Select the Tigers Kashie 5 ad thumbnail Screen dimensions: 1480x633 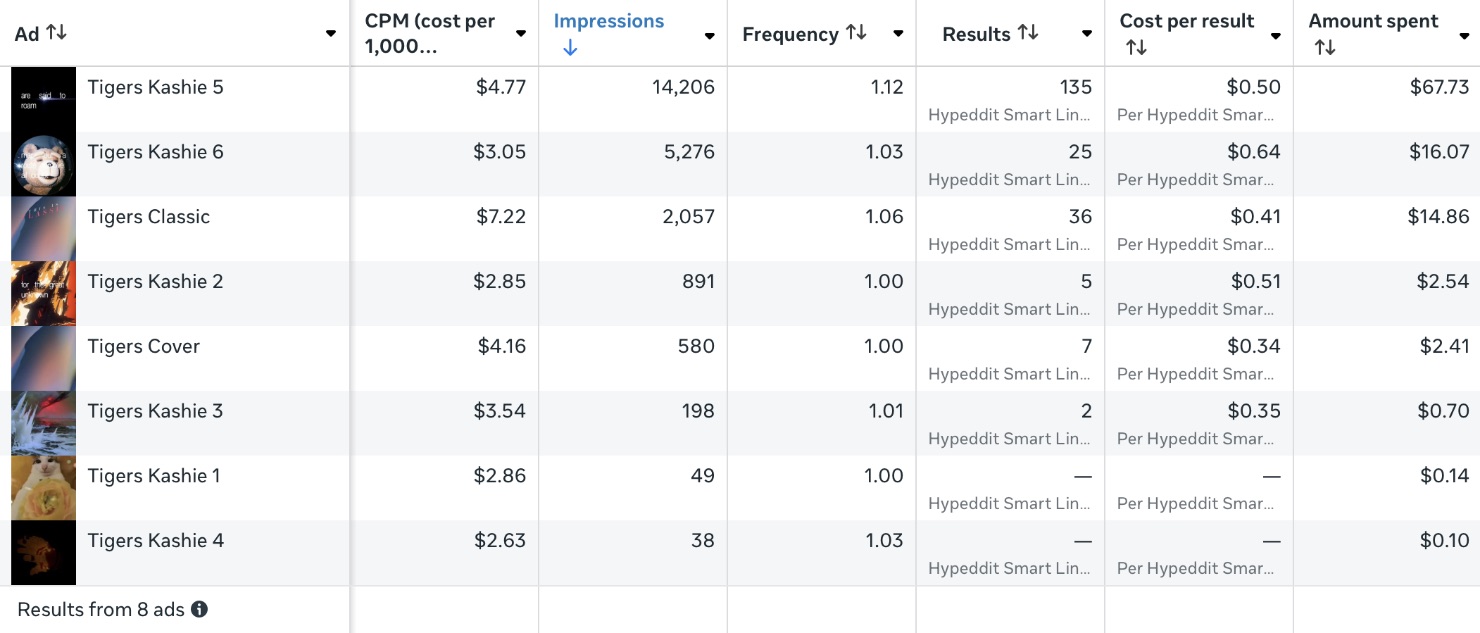44,99
